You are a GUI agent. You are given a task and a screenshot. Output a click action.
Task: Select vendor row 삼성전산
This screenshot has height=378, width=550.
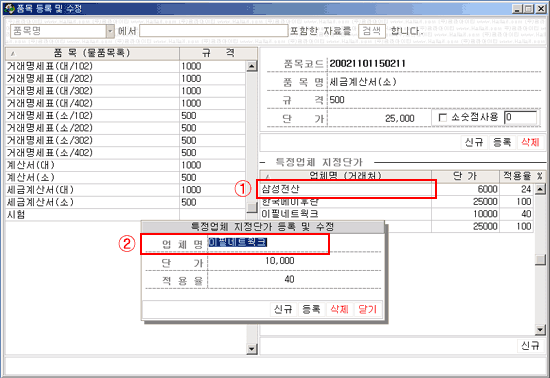346,189
